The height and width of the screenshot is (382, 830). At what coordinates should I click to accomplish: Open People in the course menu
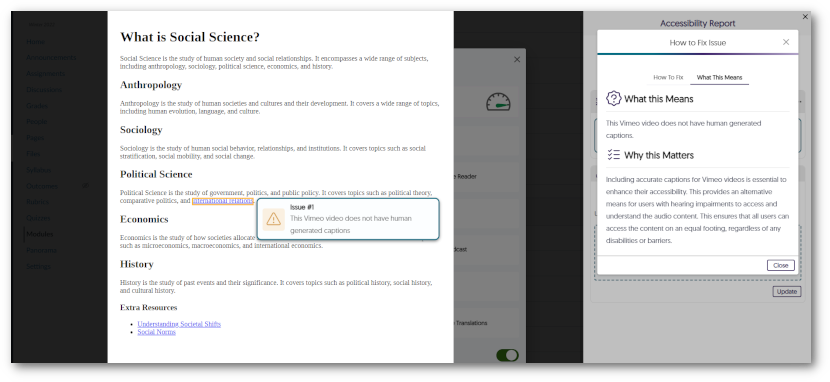(37, 121)
